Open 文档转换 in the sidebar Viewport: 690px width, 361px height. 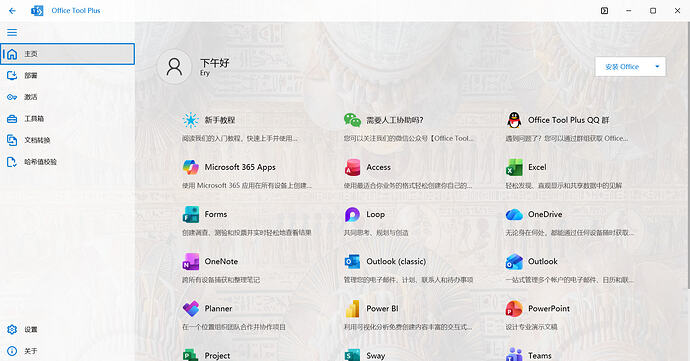(67, 140)
